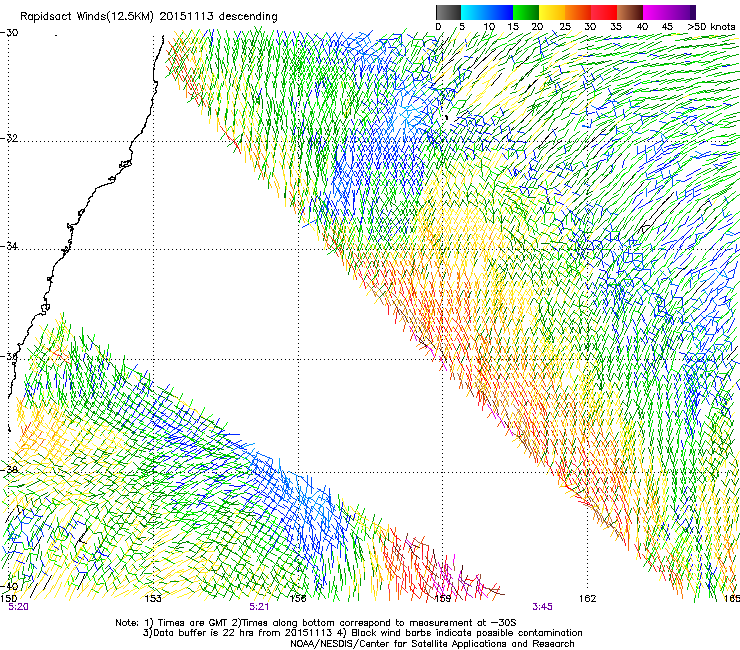Click the purple '5:21' time label
Image resolution: width=740 pixels, height=650 pixels.
[x=259, y=607]
